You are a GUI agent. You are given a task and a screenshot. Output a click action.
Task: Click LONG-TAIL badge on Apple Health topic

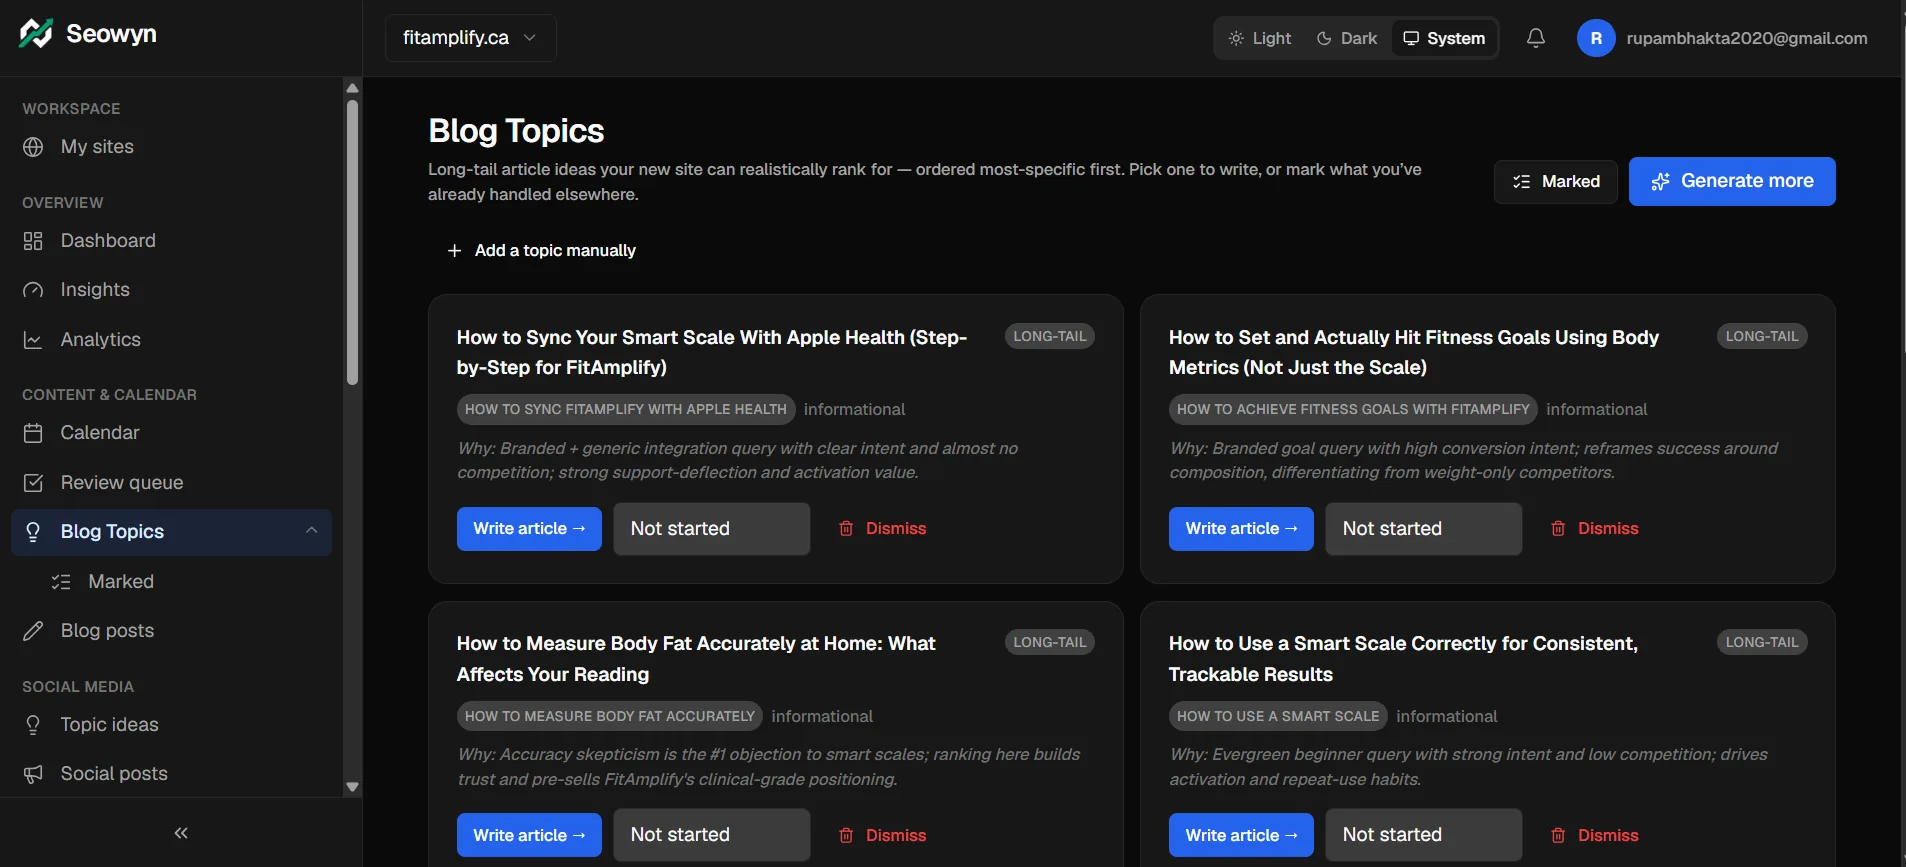click(1050, 337)
